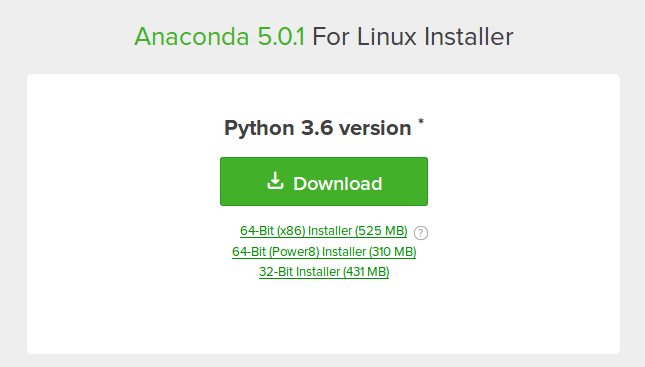
Task: Click the 3.6 number in Python heading
Action: [x=317, y=128]
